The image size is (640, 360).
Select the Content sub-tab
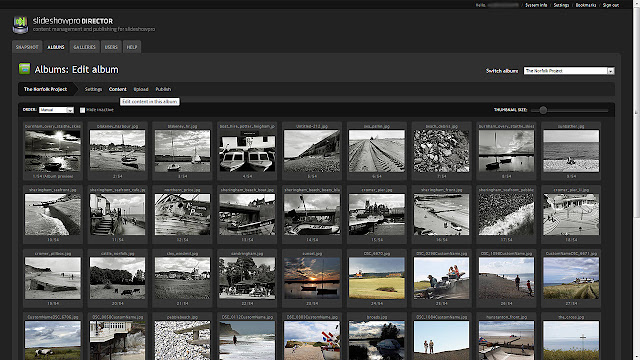tap(118, 89)
